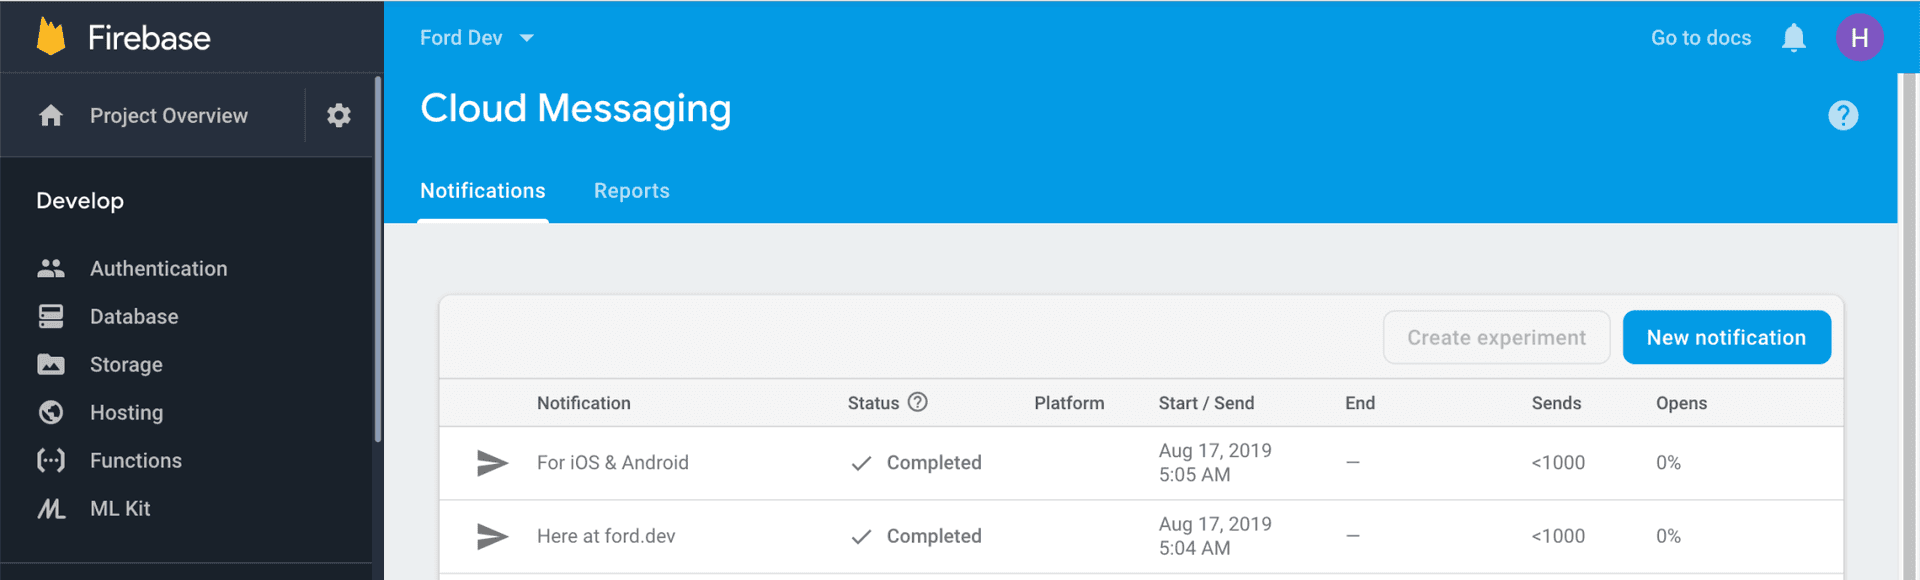Click the Status column info icon

pyautogui.click(x=917, y=402)
